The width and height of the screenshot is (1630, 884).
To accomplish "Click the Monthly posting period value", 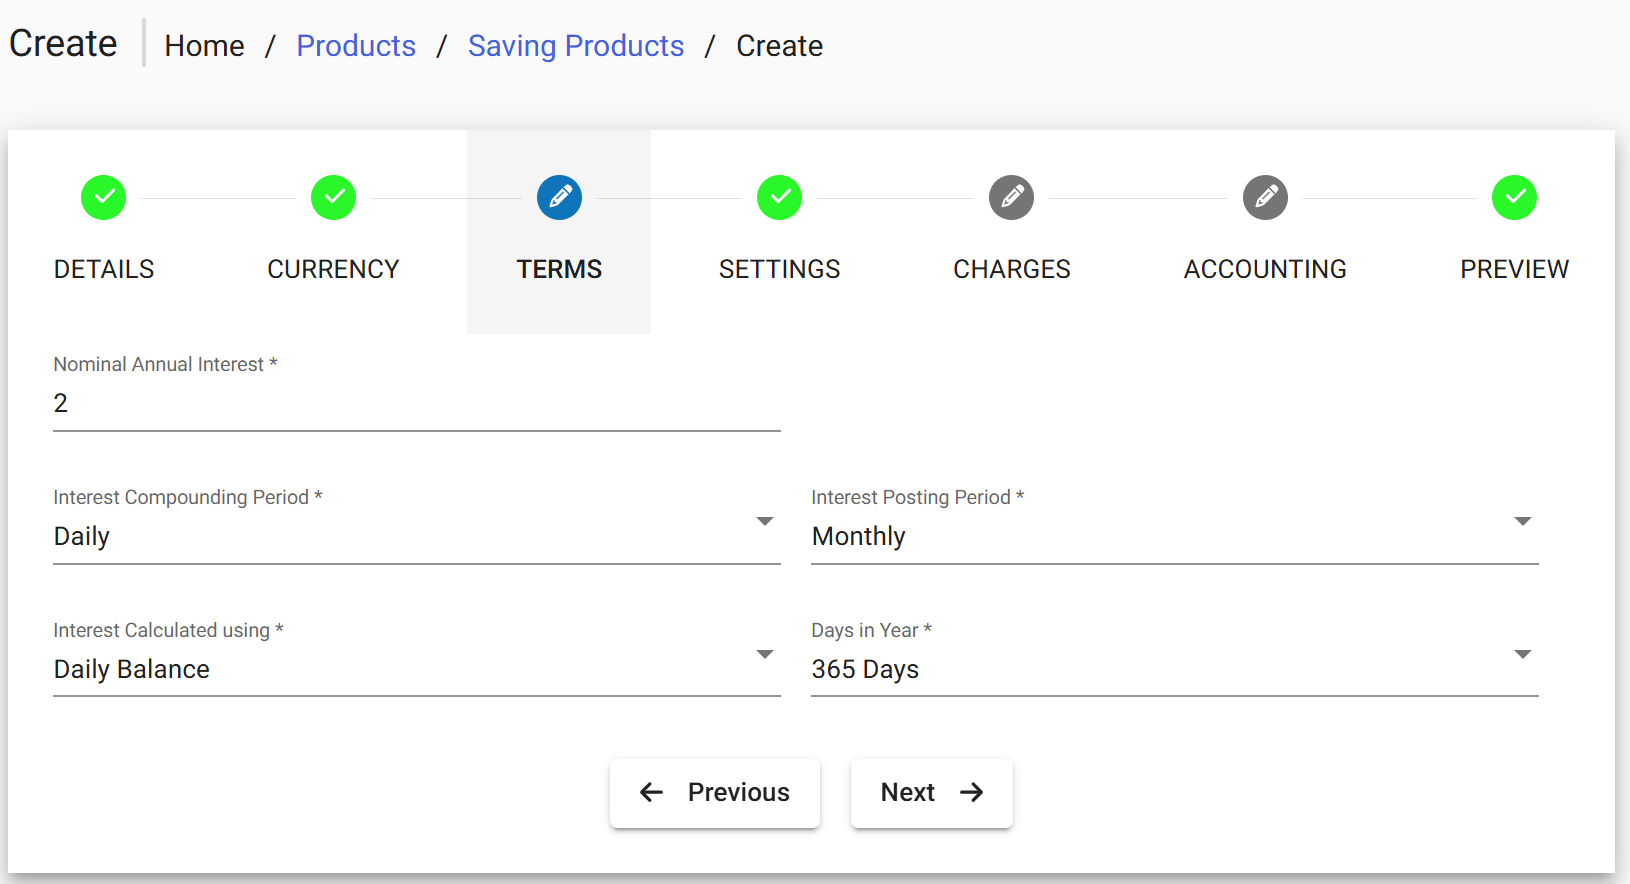I will coord(859,537).
